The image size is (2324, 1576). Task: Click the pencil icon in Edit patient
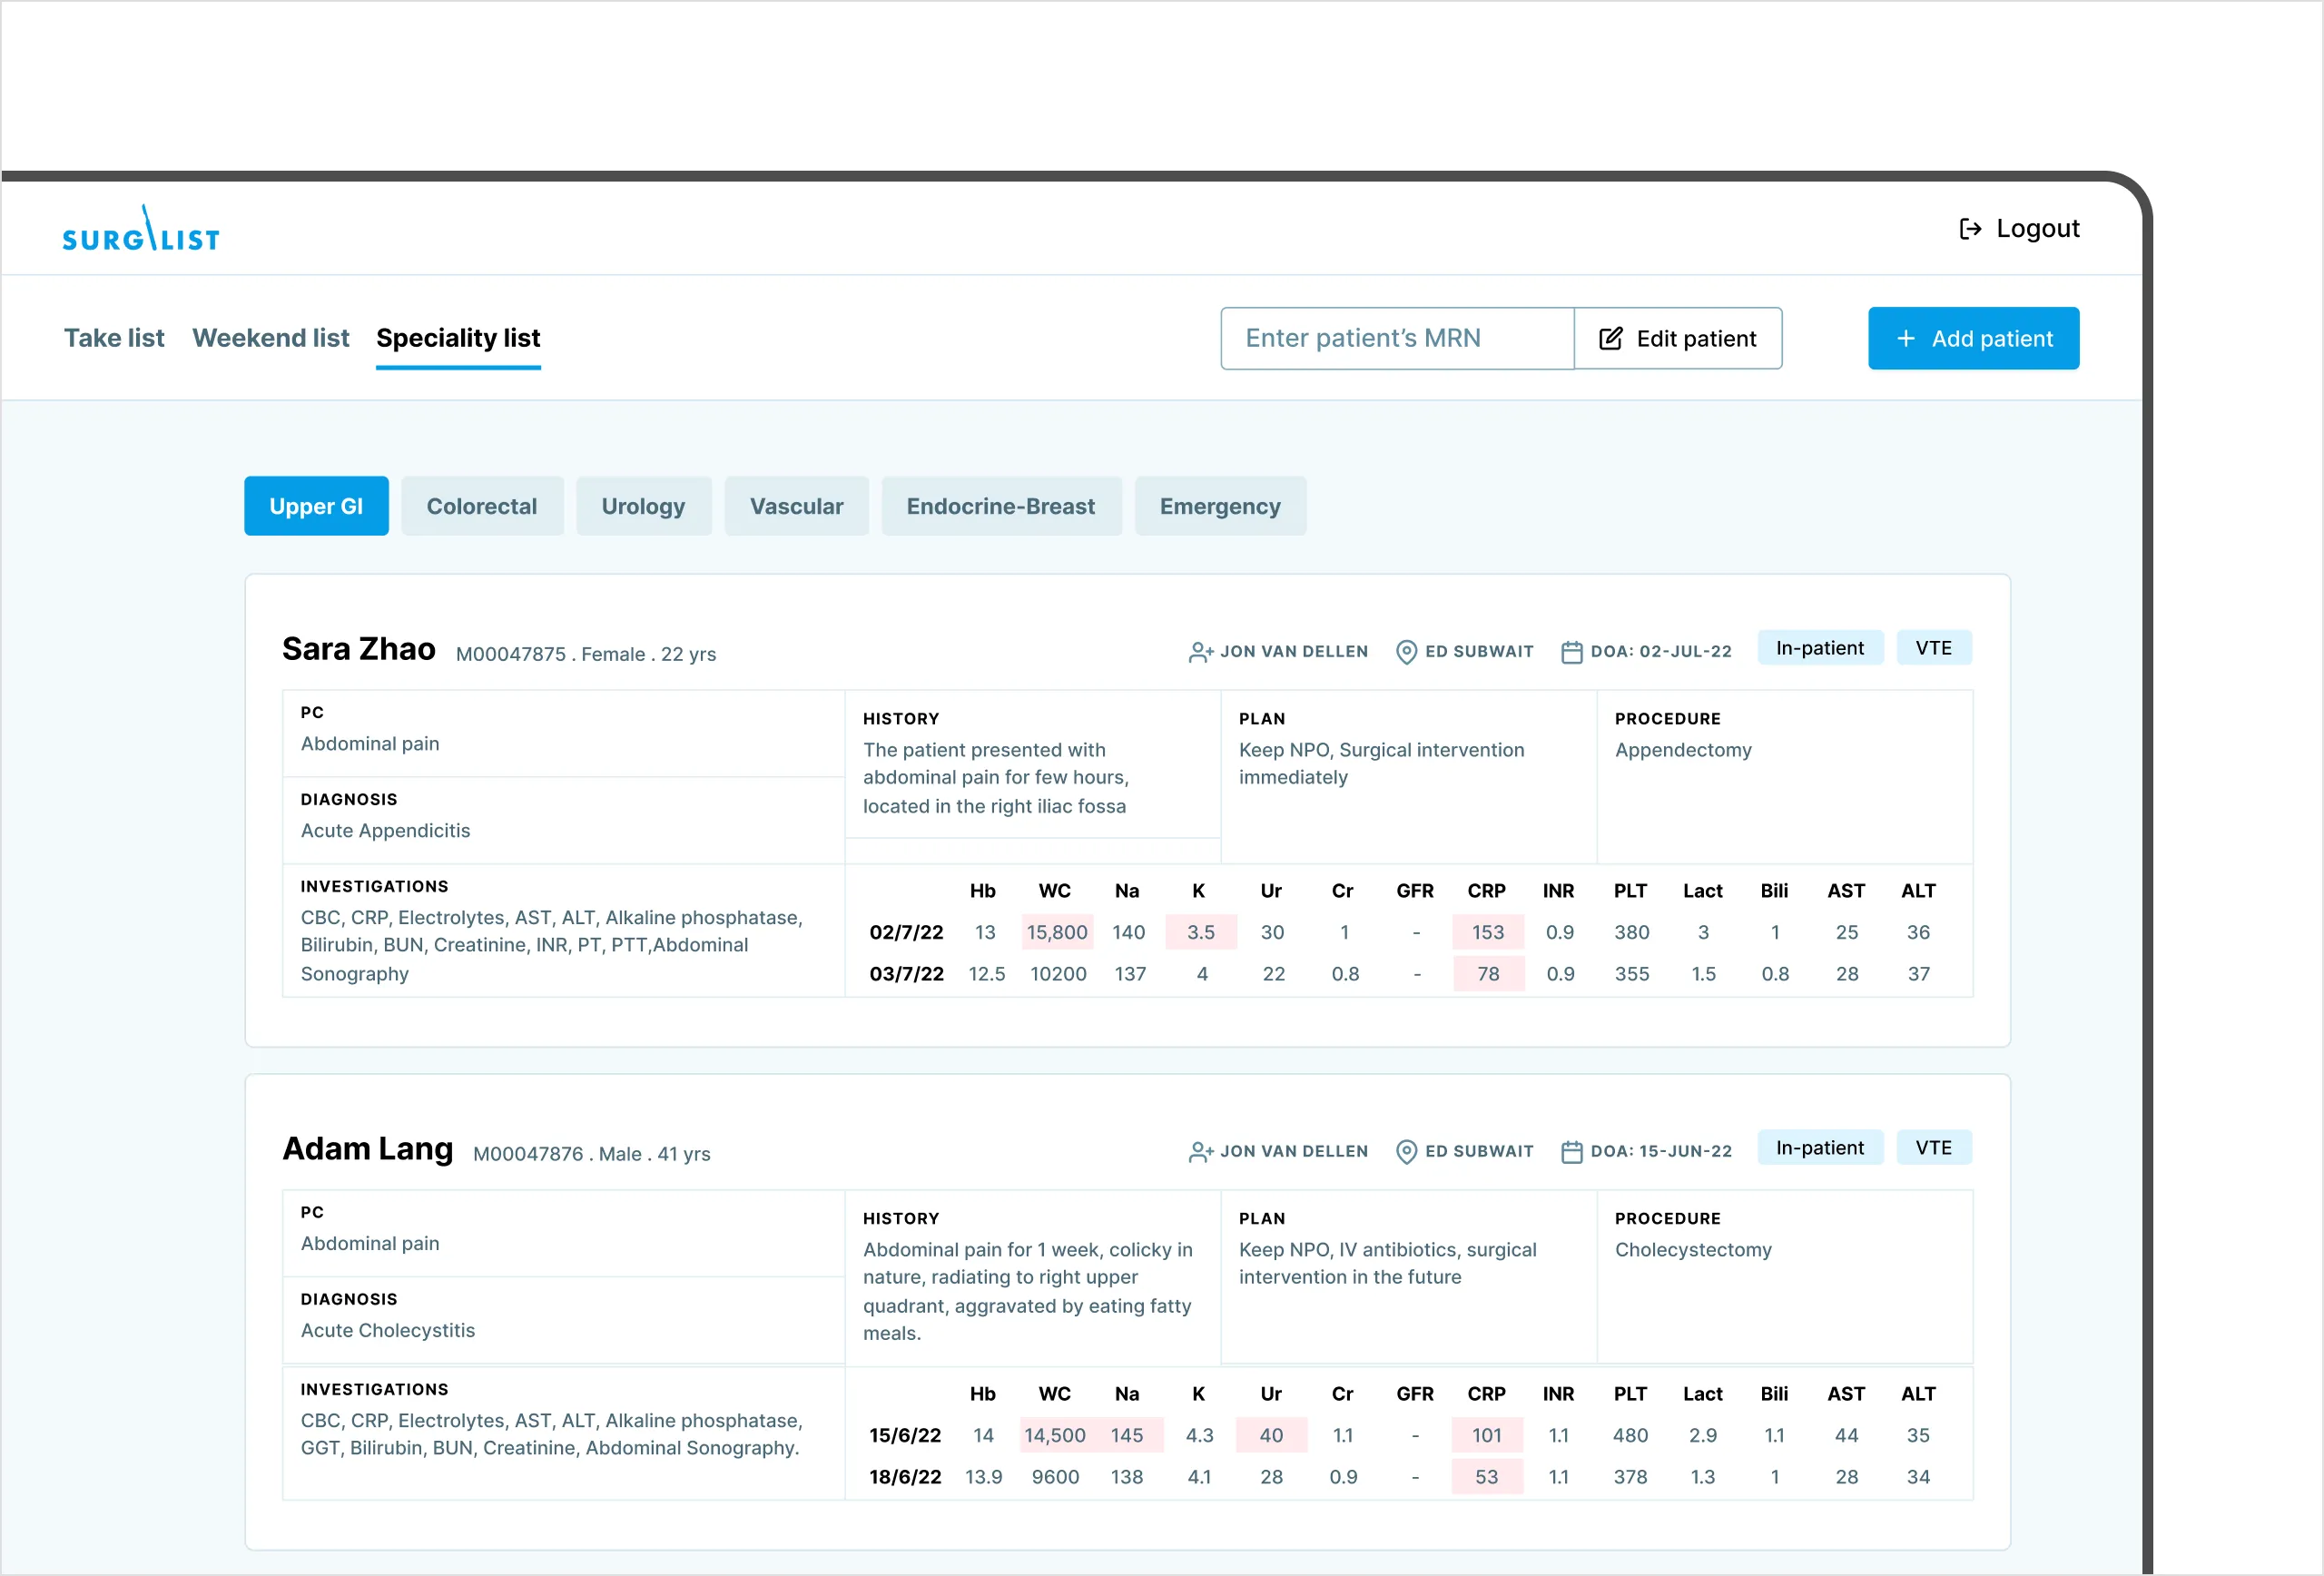(1610, 339)
